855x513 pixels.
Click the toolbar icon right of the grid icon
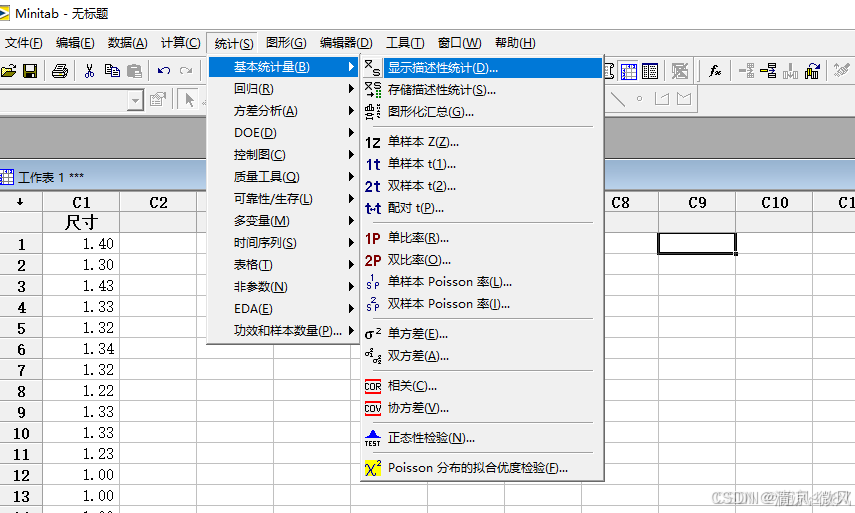(650, 71)
